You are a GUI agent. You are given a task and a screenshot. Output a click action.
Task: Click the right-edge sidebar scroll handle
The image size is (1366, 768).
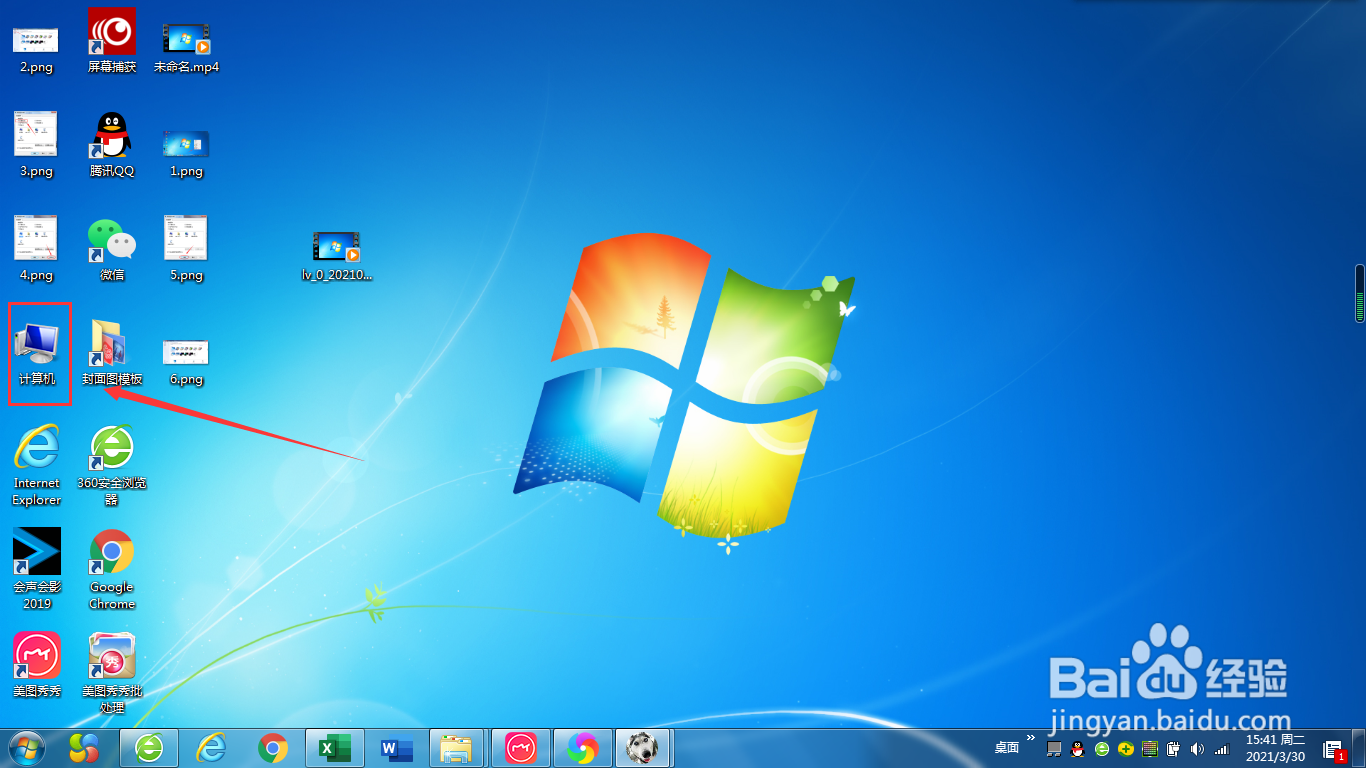[x=1360, y=293]
